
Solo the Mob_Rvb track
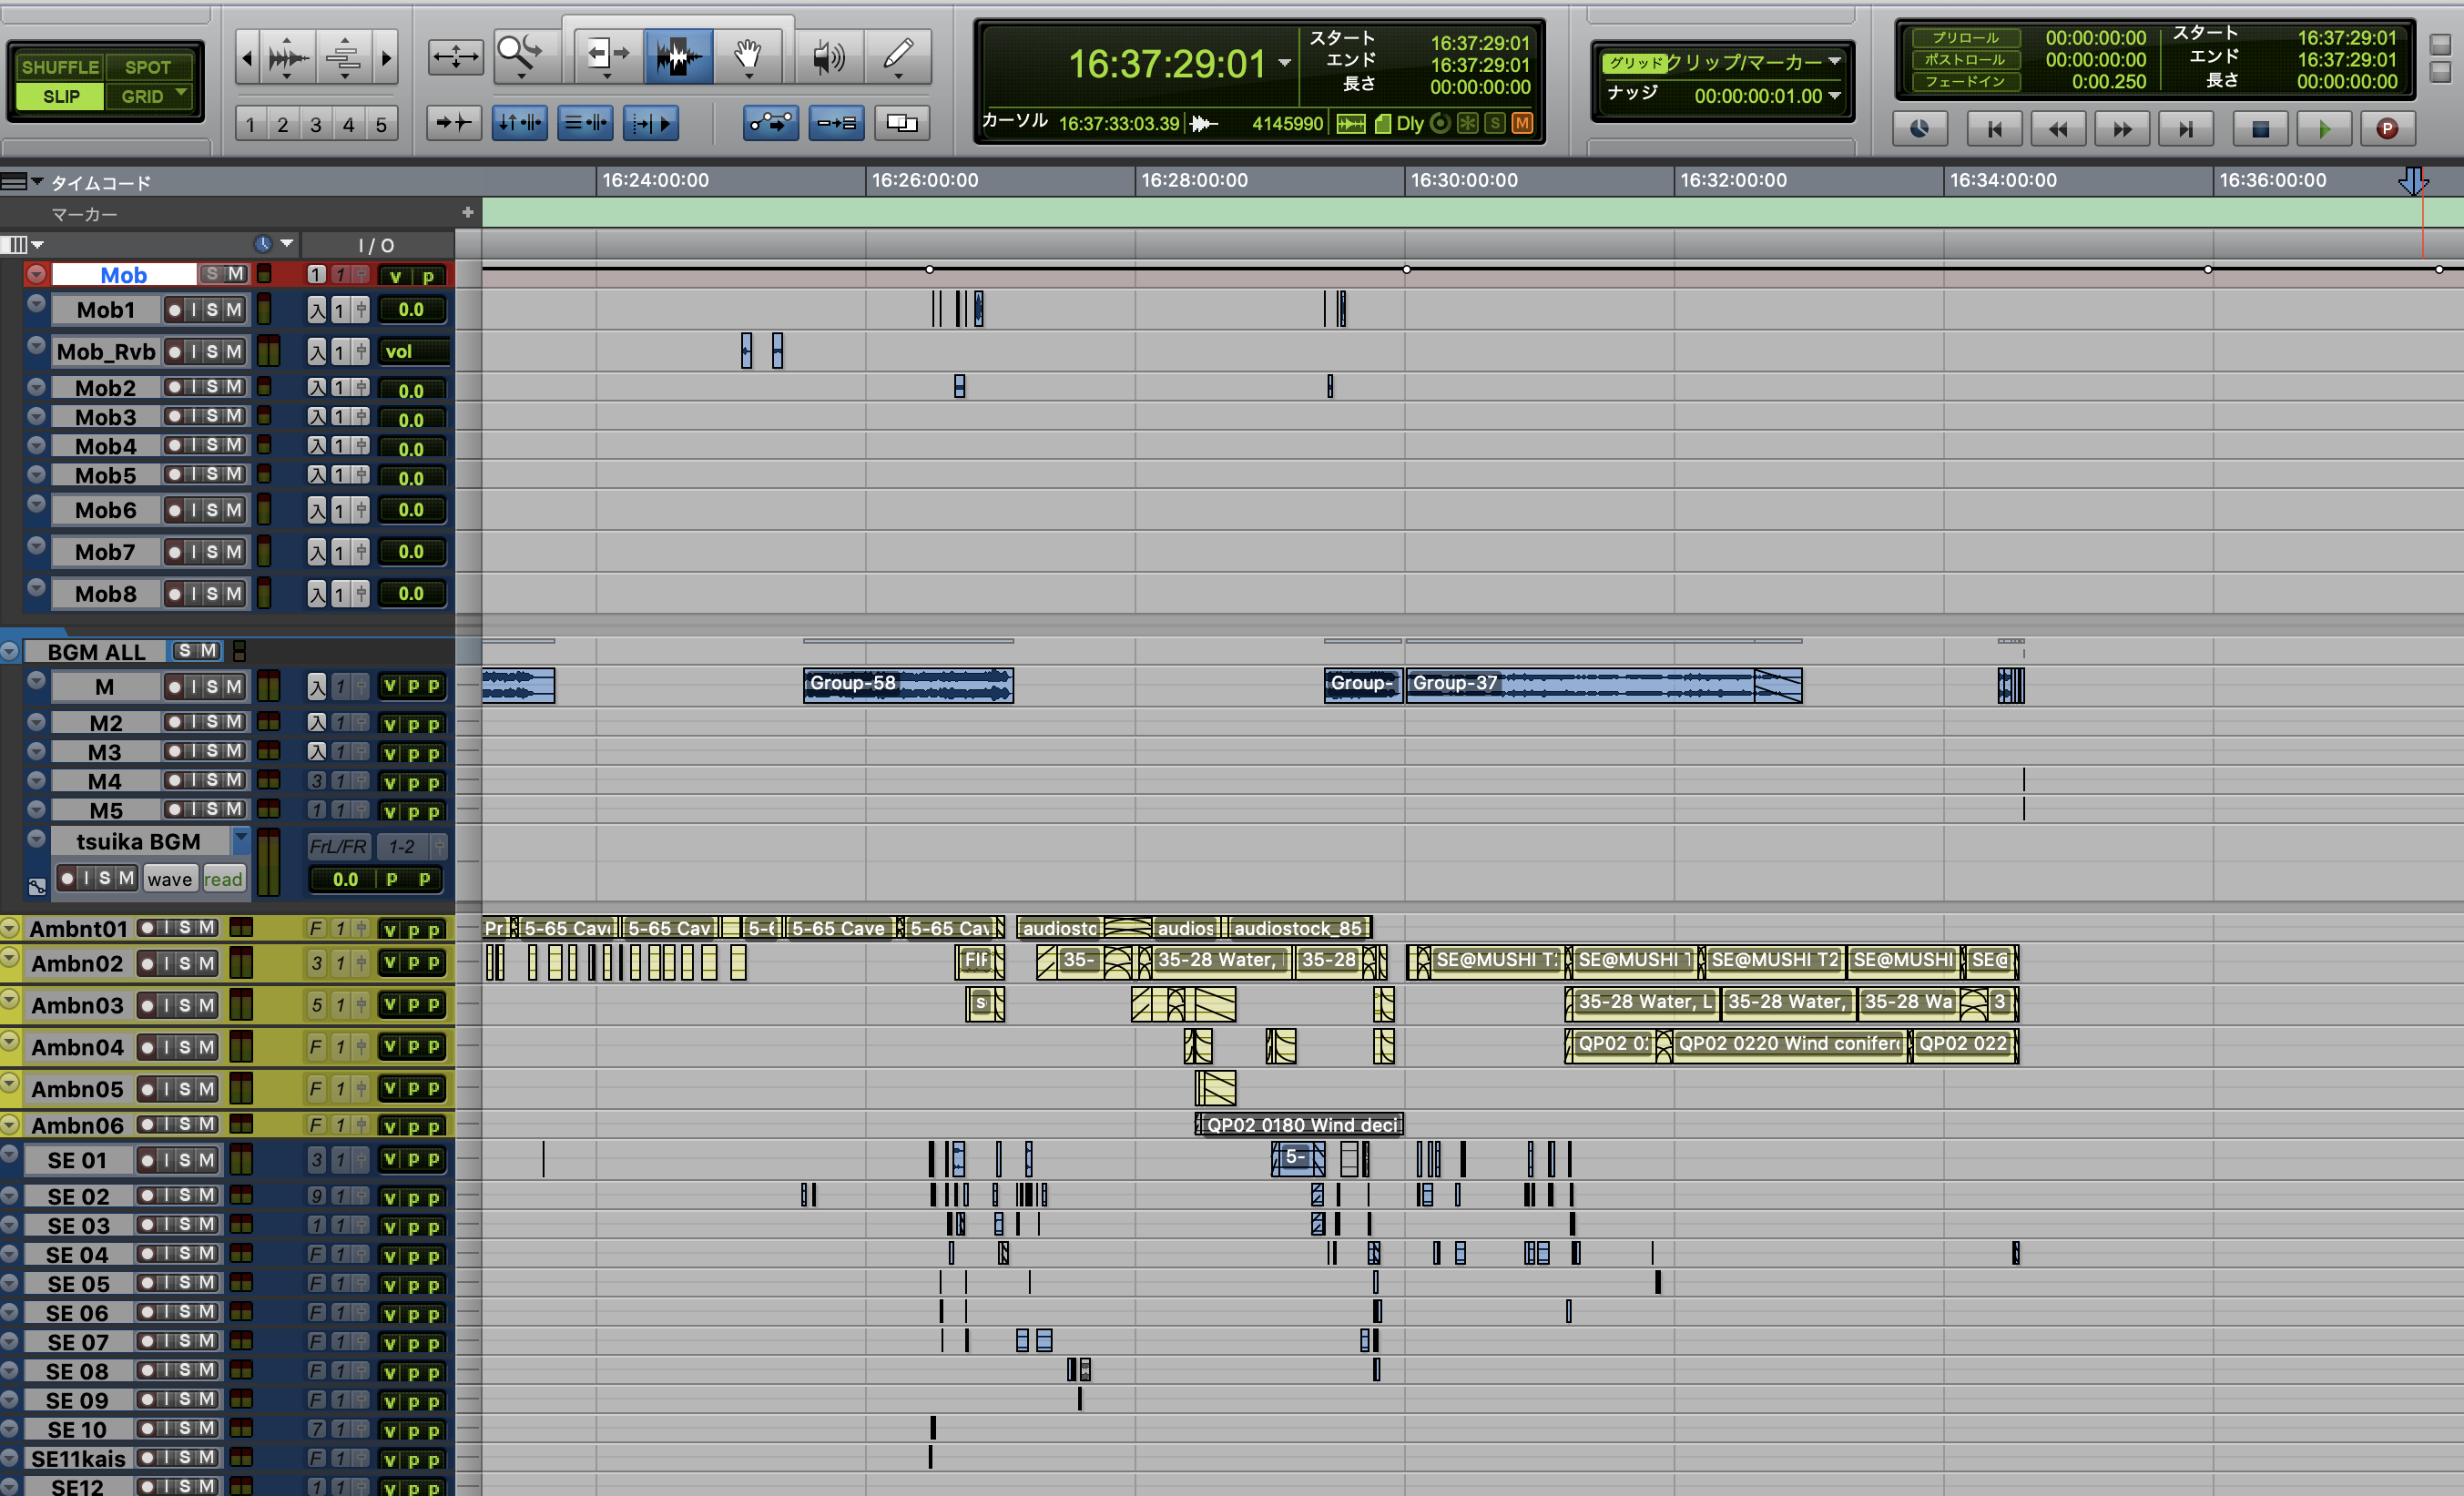[x=212, y=352]
